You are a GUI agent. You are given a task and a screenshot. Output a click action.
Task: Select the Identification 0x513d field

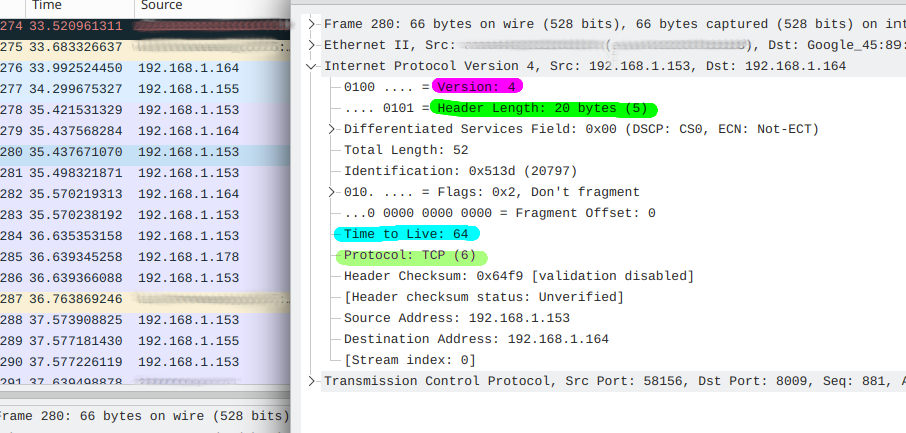coord(460,171)
